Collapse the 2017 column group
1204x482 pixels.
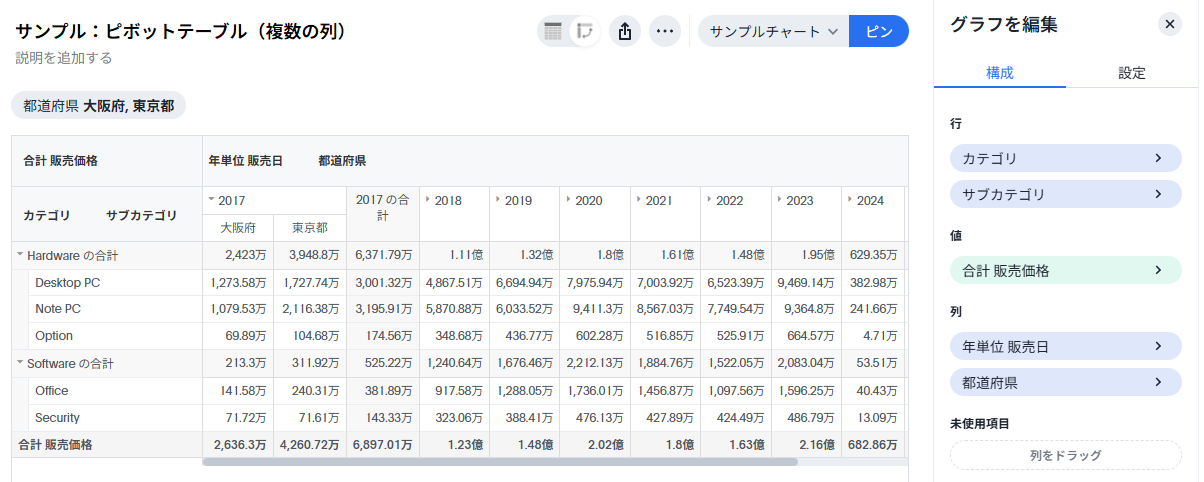click(x=211, y=200)
